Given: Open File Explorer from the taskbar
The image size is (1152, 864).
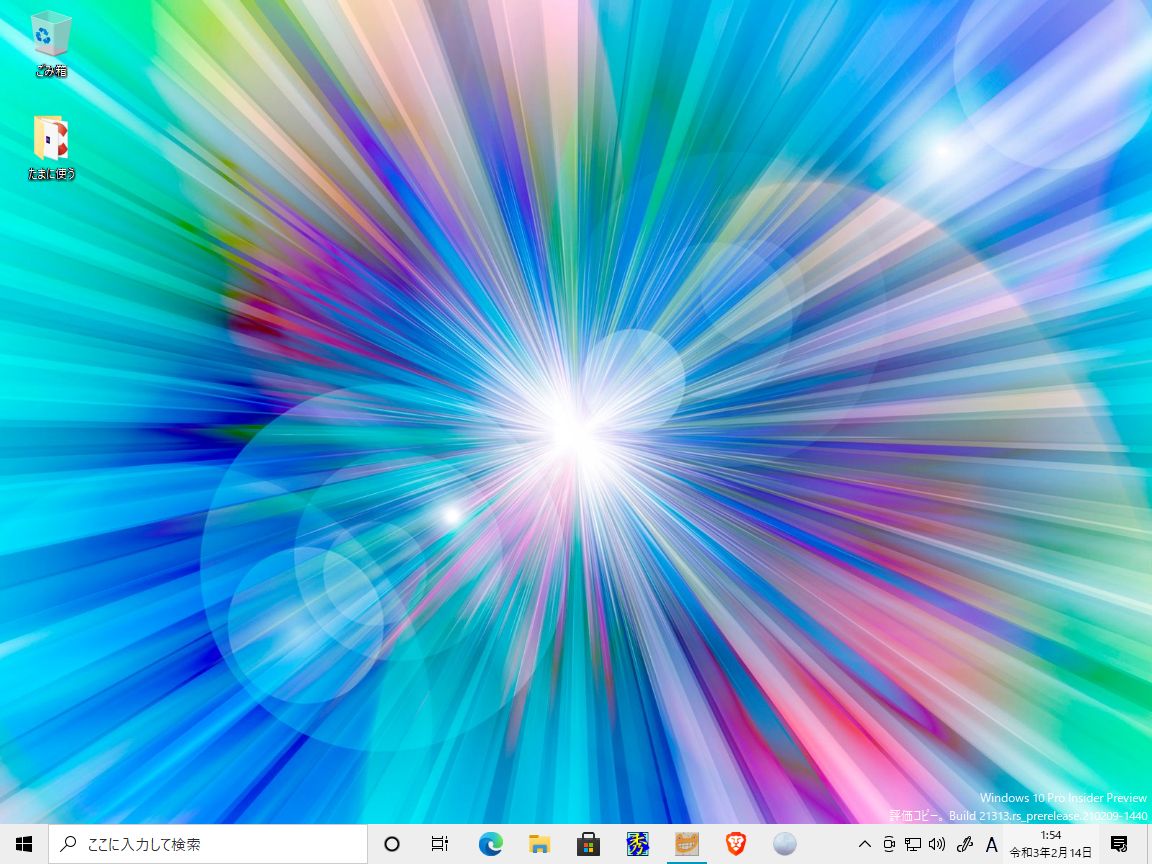Looking at the screenshot, I should point(539,844).
